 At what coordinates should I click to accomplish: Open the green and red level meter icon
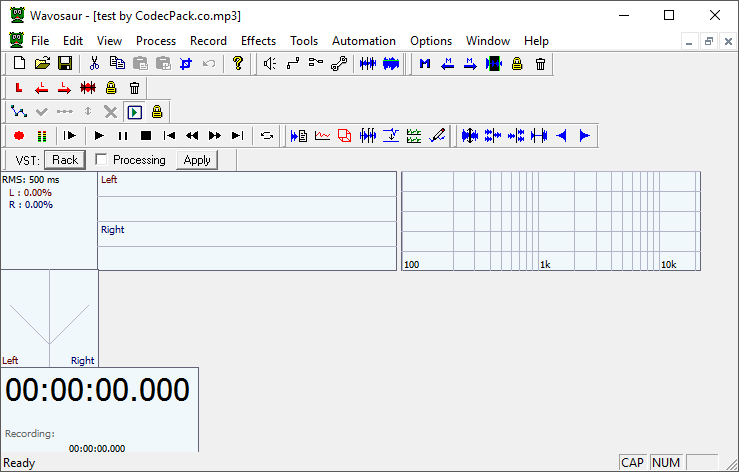tap(42, 136)
